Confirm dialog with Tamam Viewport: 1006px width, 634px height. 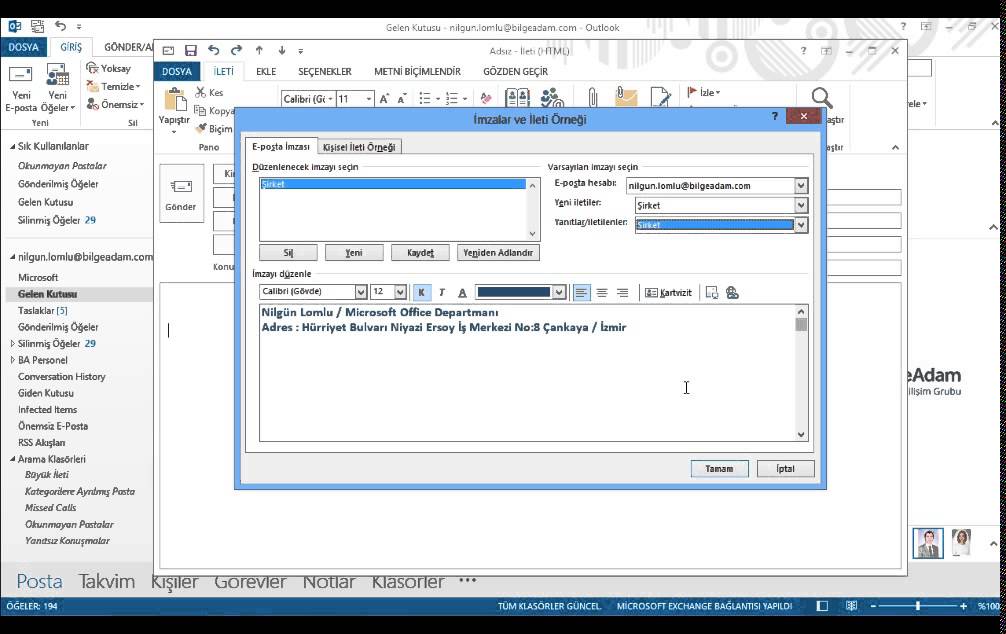[719, 469]
